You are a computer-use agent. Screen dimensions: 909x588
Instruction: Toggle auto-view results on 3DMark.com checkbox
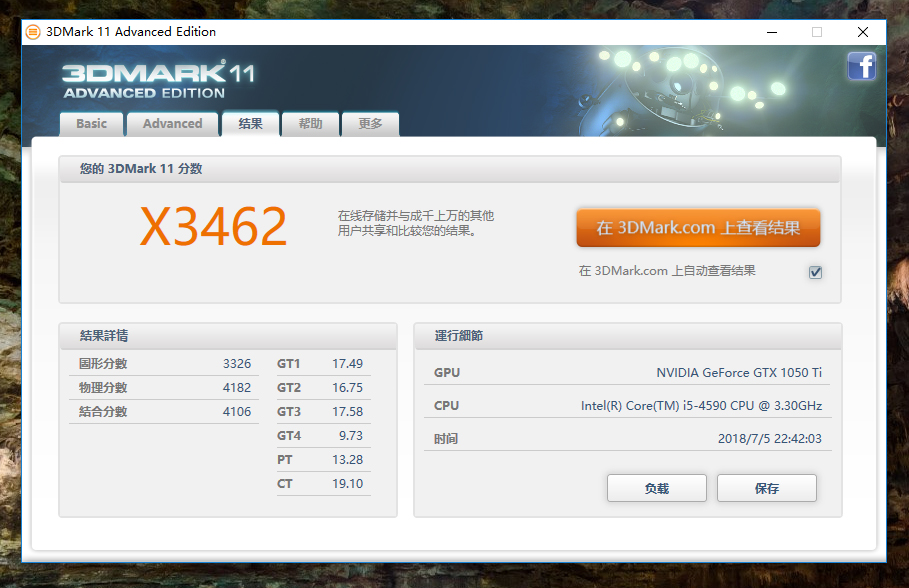pos(815,272)
